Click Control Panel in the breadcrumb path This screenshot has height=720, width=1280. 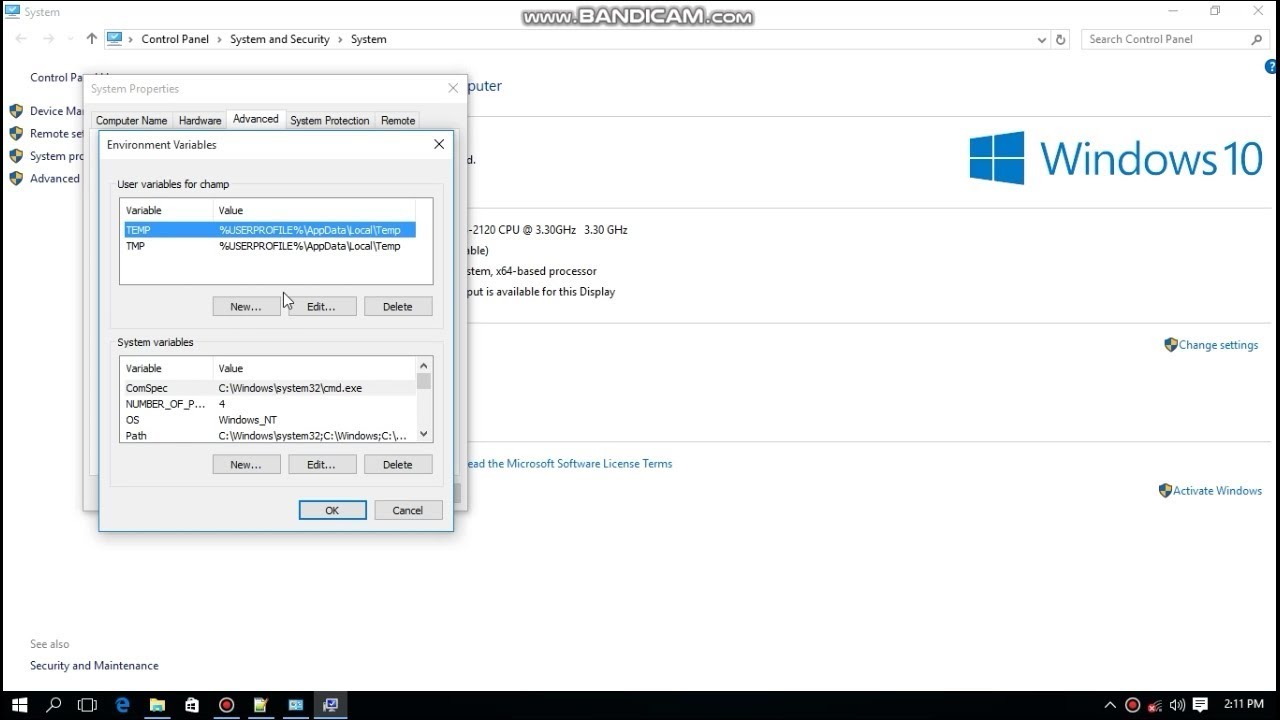point(175,39)
